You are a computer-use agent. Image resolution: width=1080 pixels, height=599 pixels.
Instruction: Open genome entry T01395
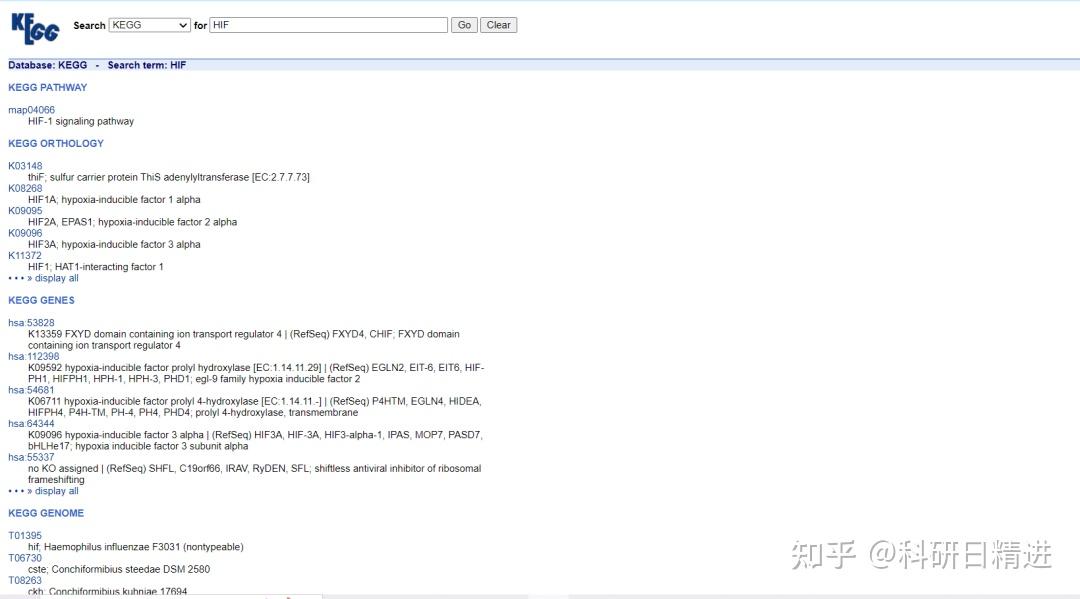[25, 536]
